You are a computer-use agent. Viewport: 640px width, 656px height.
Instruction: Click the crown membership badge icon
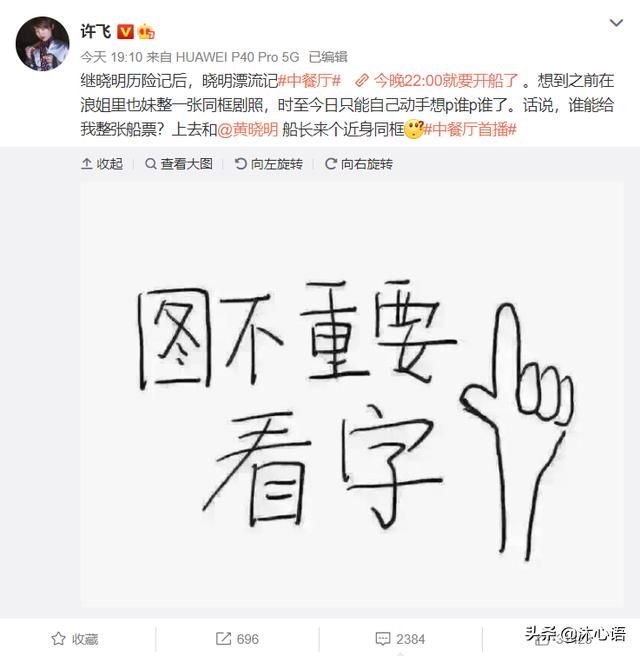[146, 32]
